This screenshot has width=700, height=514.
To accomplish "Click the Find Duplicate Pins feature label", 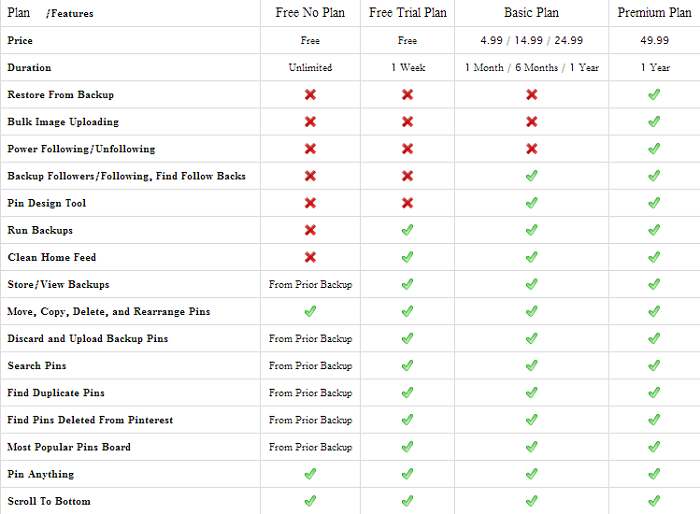I will click(x=56, y=393).
